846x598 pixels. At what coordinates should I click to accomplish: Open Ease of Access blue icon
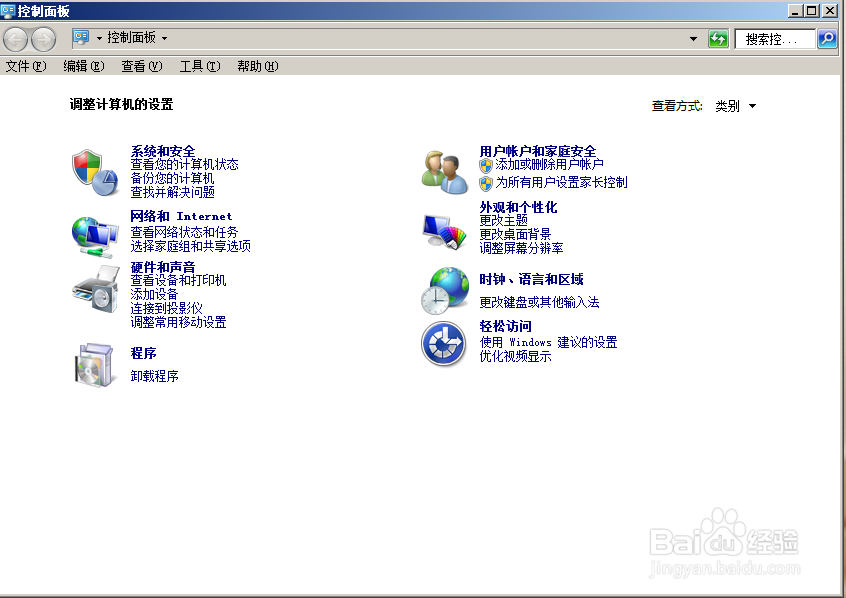(x=444, y=343)
